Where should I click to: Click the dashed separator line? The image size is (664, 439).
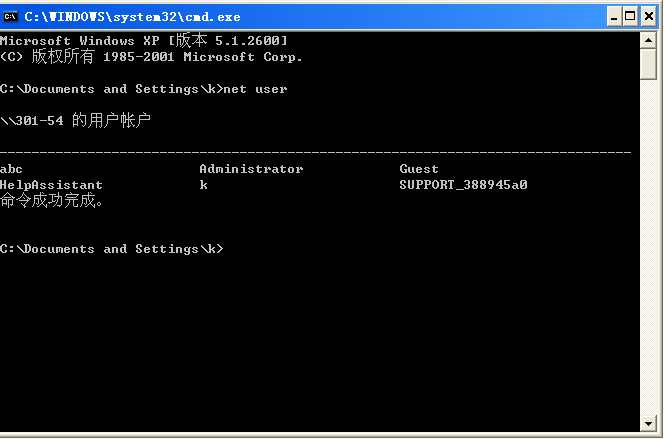pos(315,152)
